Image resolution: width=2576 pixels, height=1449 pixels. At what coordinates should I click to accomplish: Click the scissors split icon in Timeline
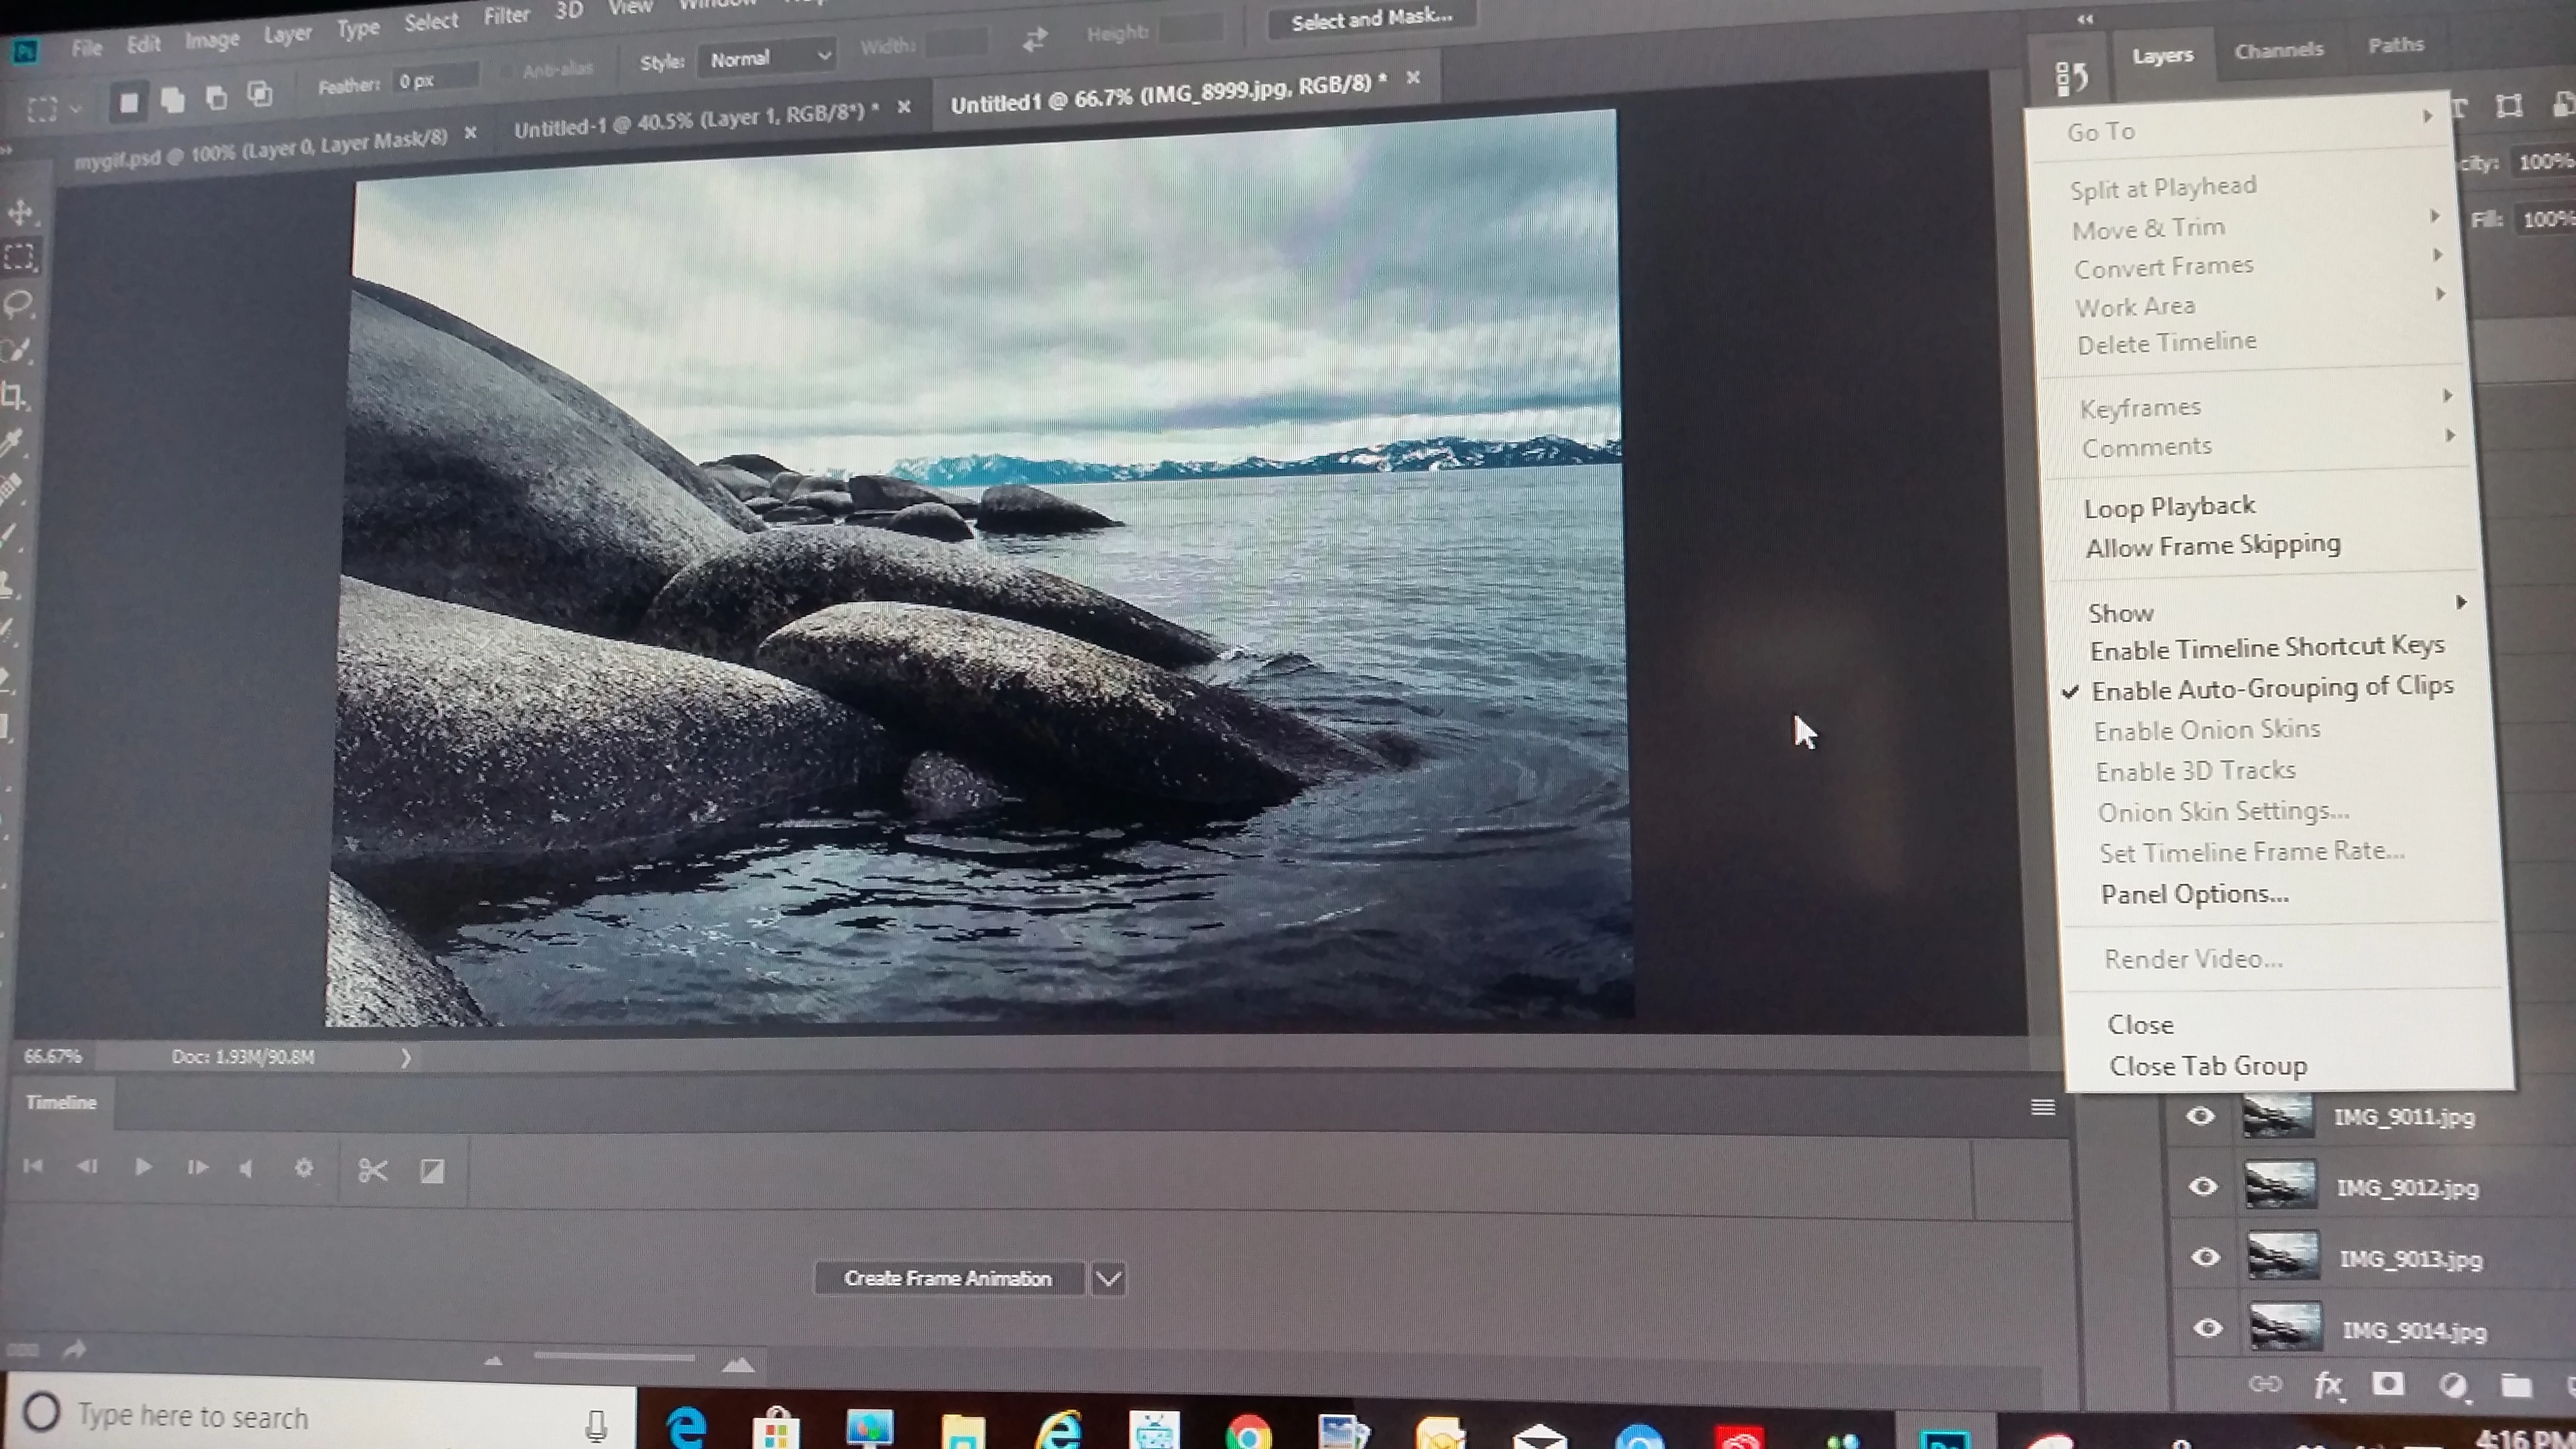372,1170
